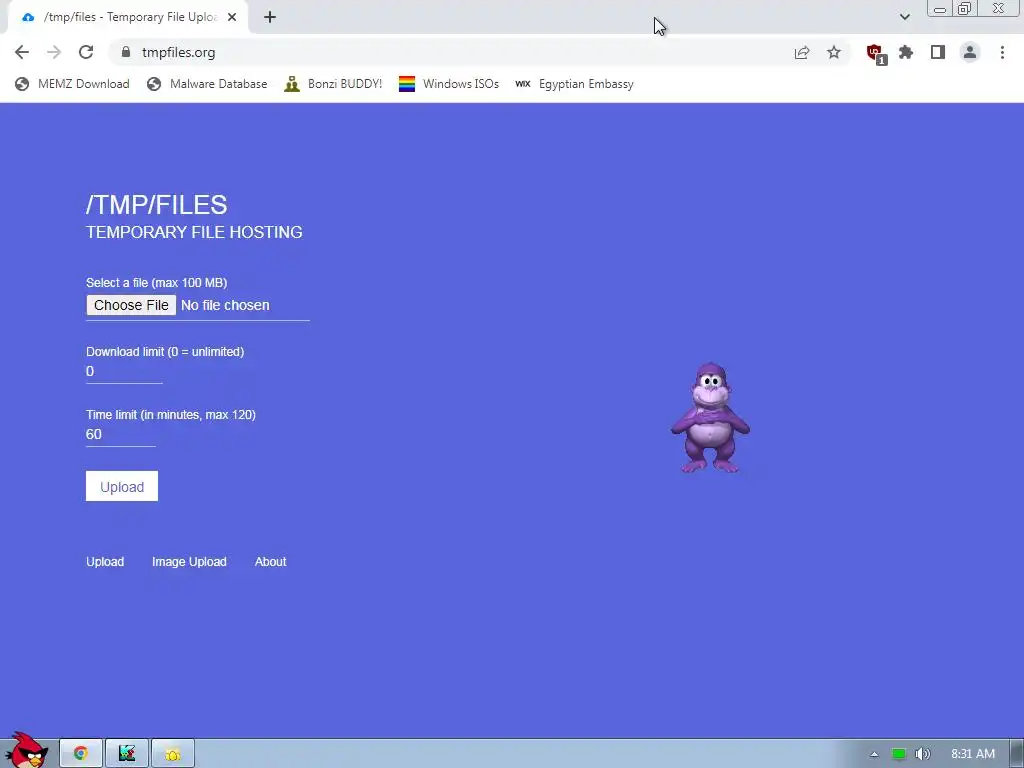
Task: Show hidden system tray icons
Action: (x=874, y=754)
